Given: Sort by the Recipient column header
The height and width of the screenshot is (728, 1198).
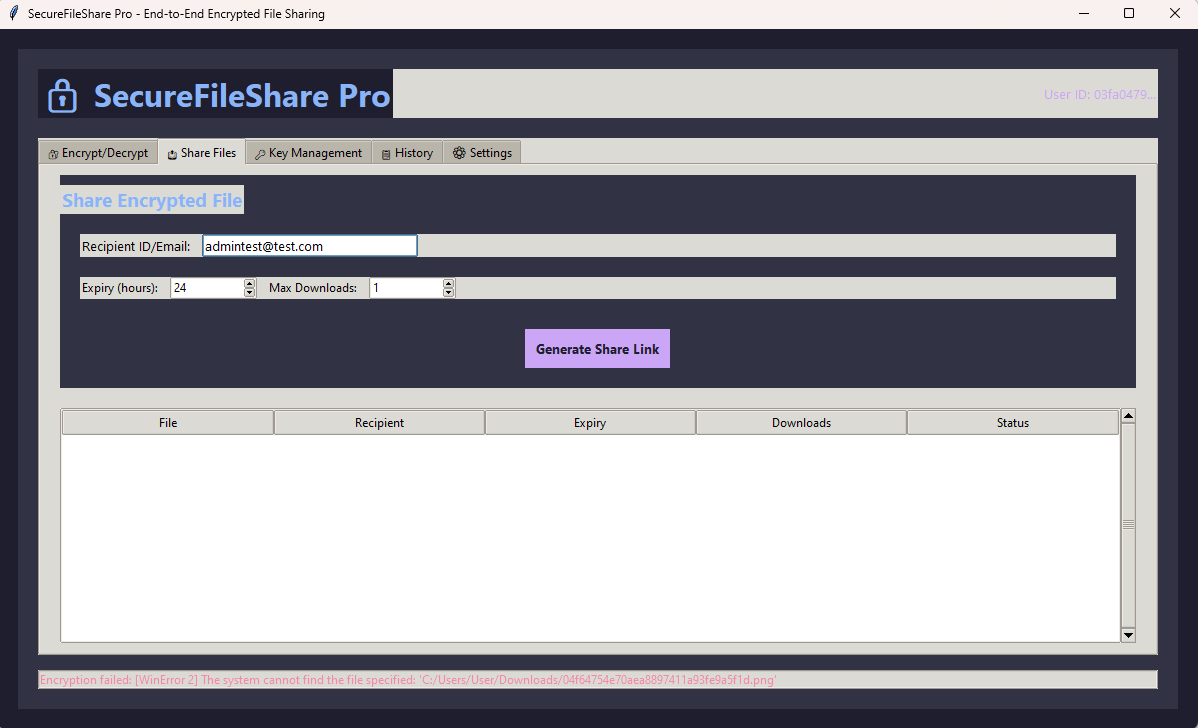Looking at the screenshot, I should tap(379, 423).
